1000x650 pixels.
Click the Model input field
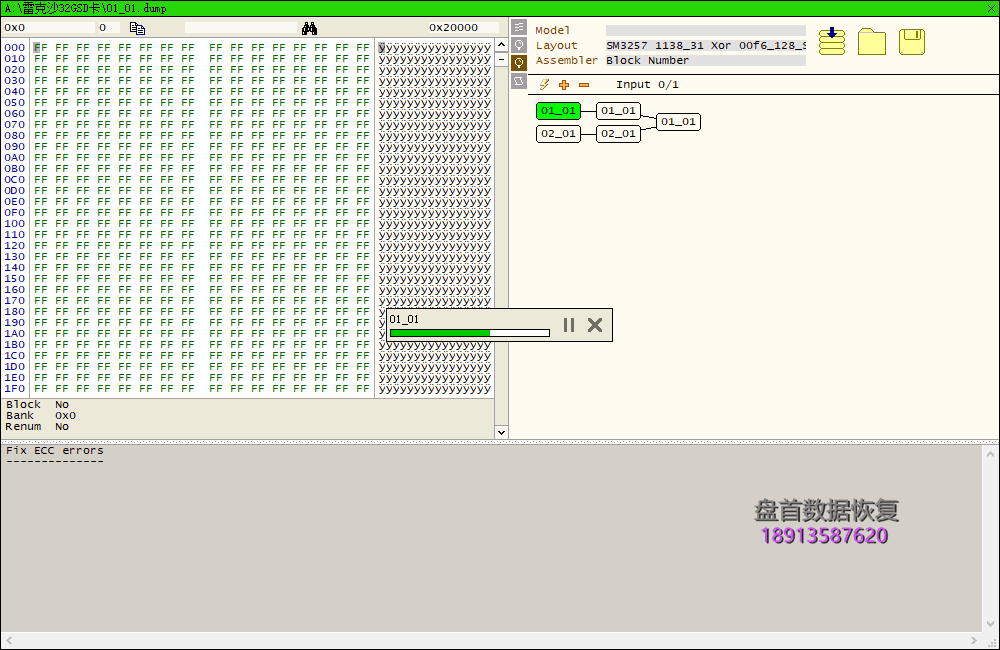[x=705, y=30]
